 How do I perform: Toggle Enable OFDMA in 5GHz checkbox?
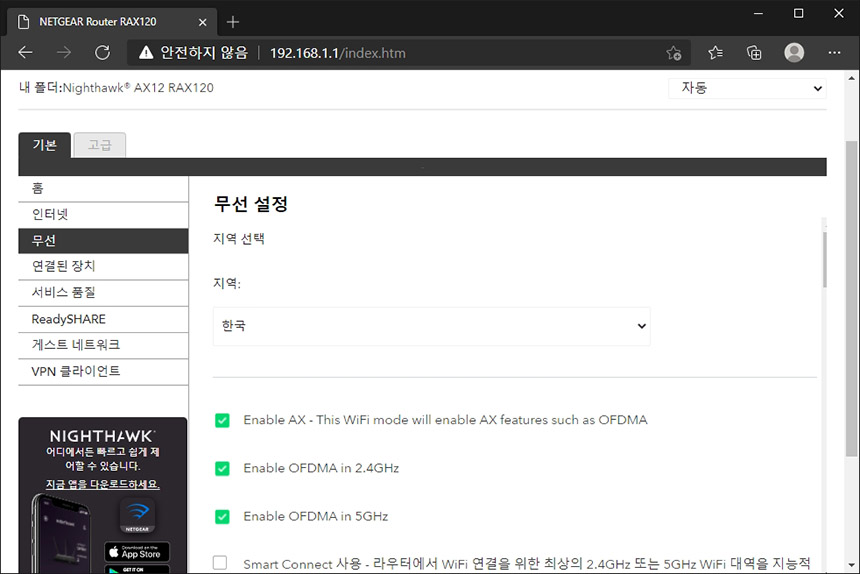click(222, 517)
